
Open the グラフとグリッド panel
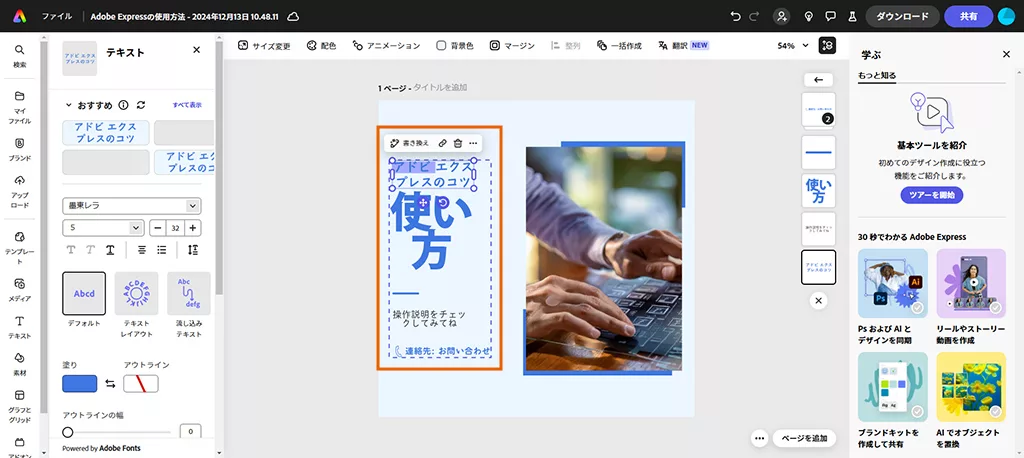pyautogui.click(x=20, y=406)
